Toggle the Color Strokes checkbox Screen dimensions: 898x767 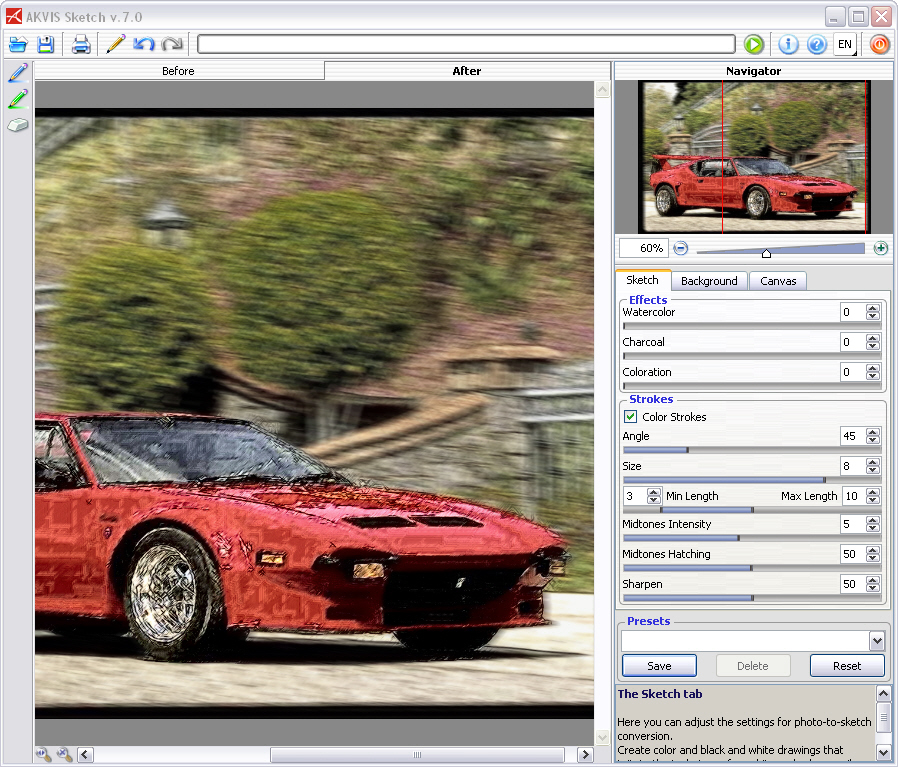pos(631,417)
